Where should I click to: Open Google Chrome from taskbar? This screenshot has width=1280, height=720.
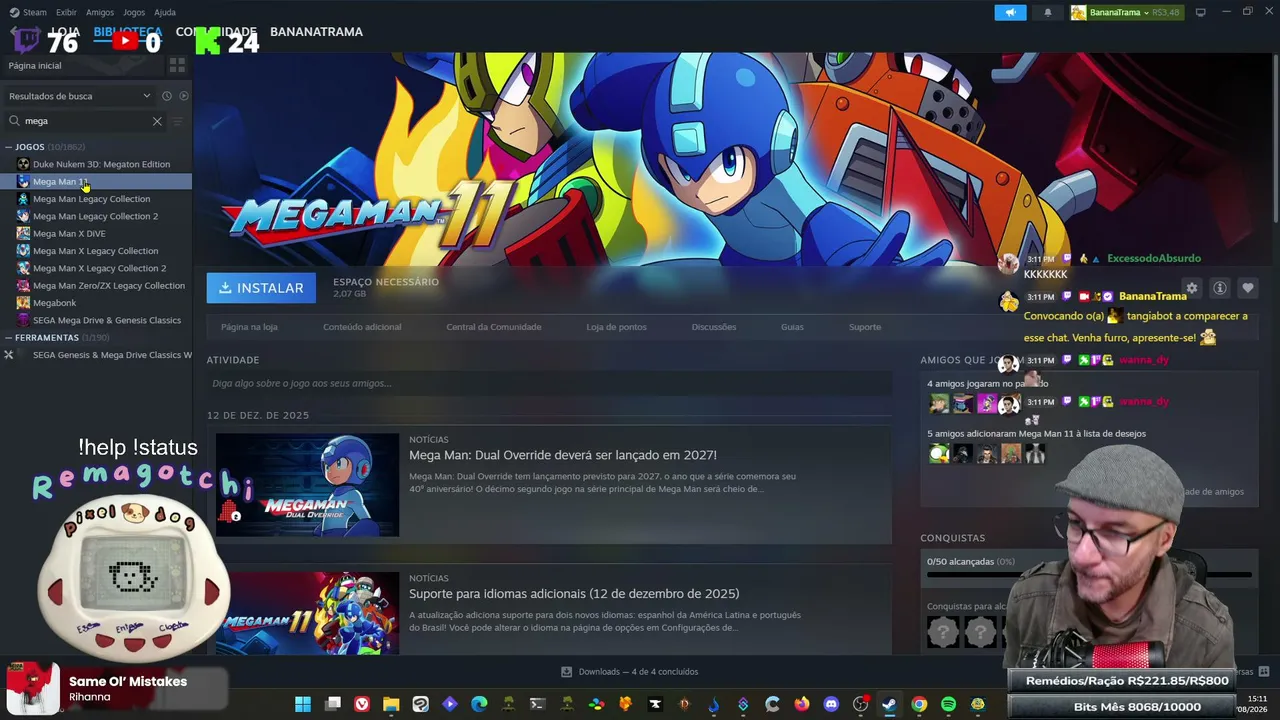[x=919, y=704]
